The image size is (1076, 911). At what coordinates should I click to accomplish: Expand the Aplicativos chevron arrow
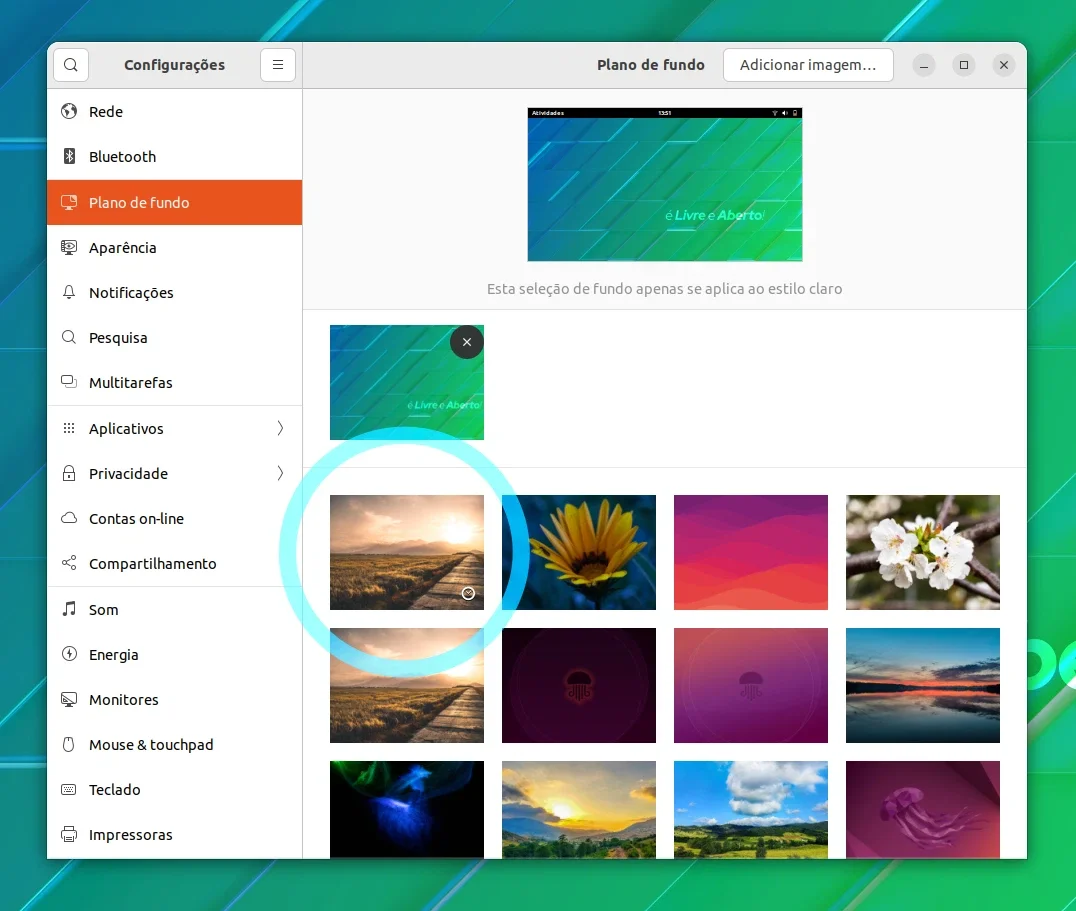(280, 428)
